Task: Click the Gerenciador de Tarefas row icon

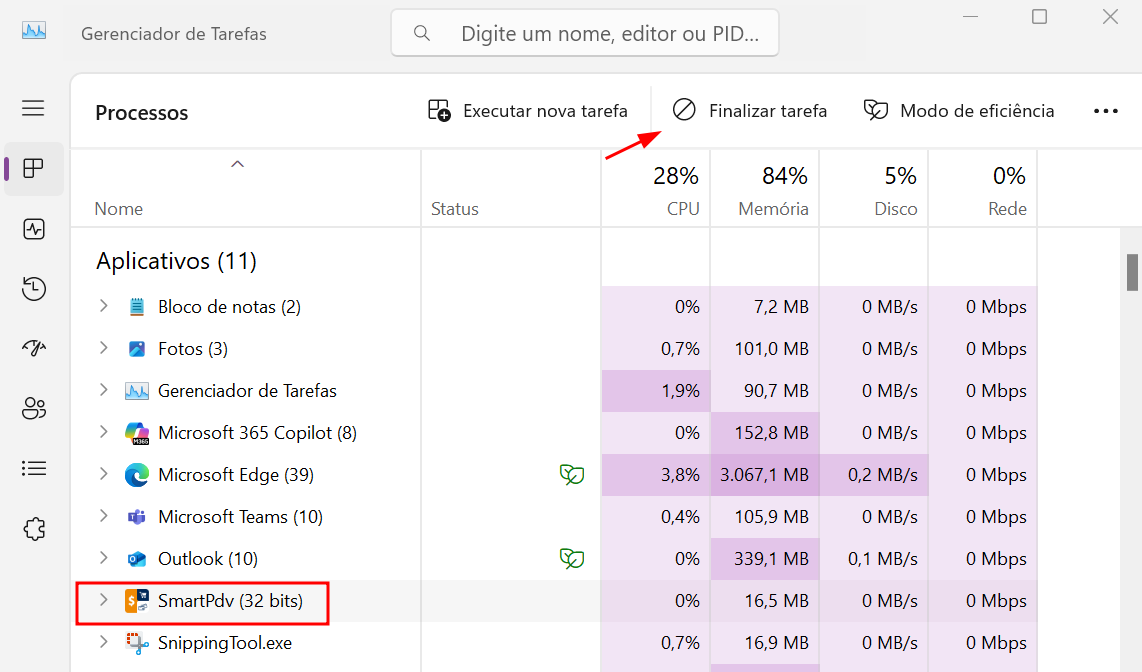Action: click(137, 391)
